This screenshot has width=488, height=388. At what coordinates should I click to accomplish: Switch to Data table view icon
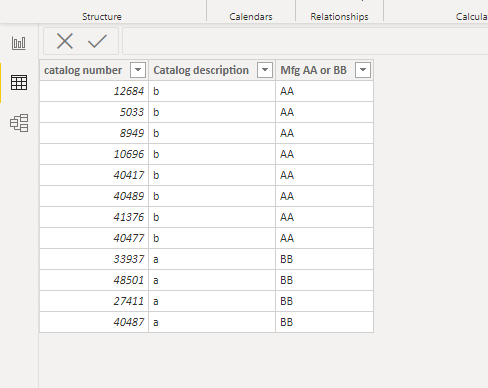pos(19,82)
